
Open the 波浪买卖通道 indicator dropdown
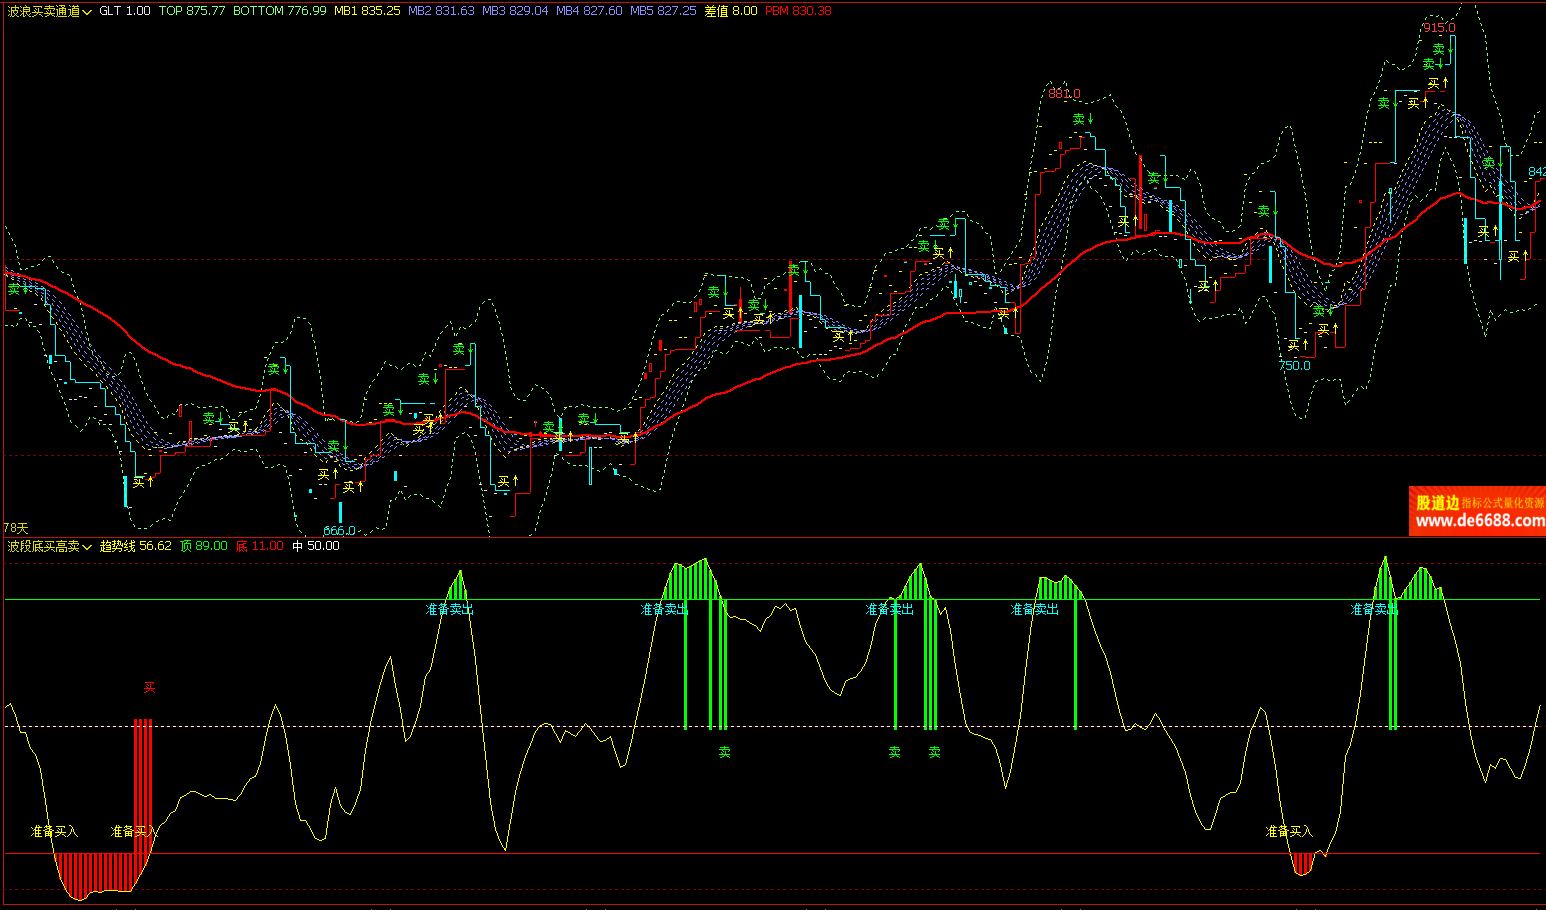tap(50, 11)
